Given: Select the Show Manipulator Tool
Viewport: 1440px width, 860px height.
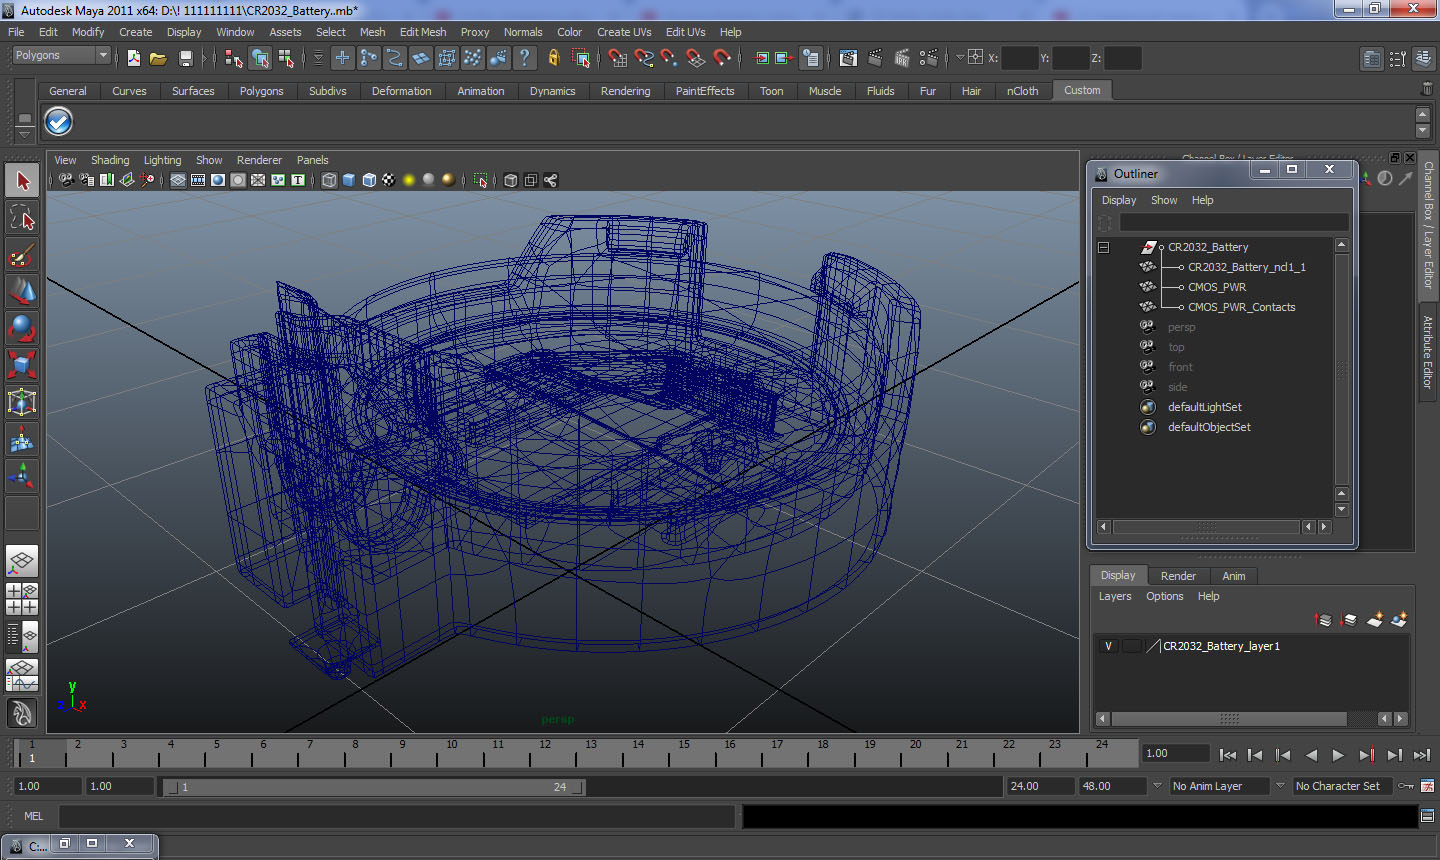Looking at the screenshot, I should 22,476.
